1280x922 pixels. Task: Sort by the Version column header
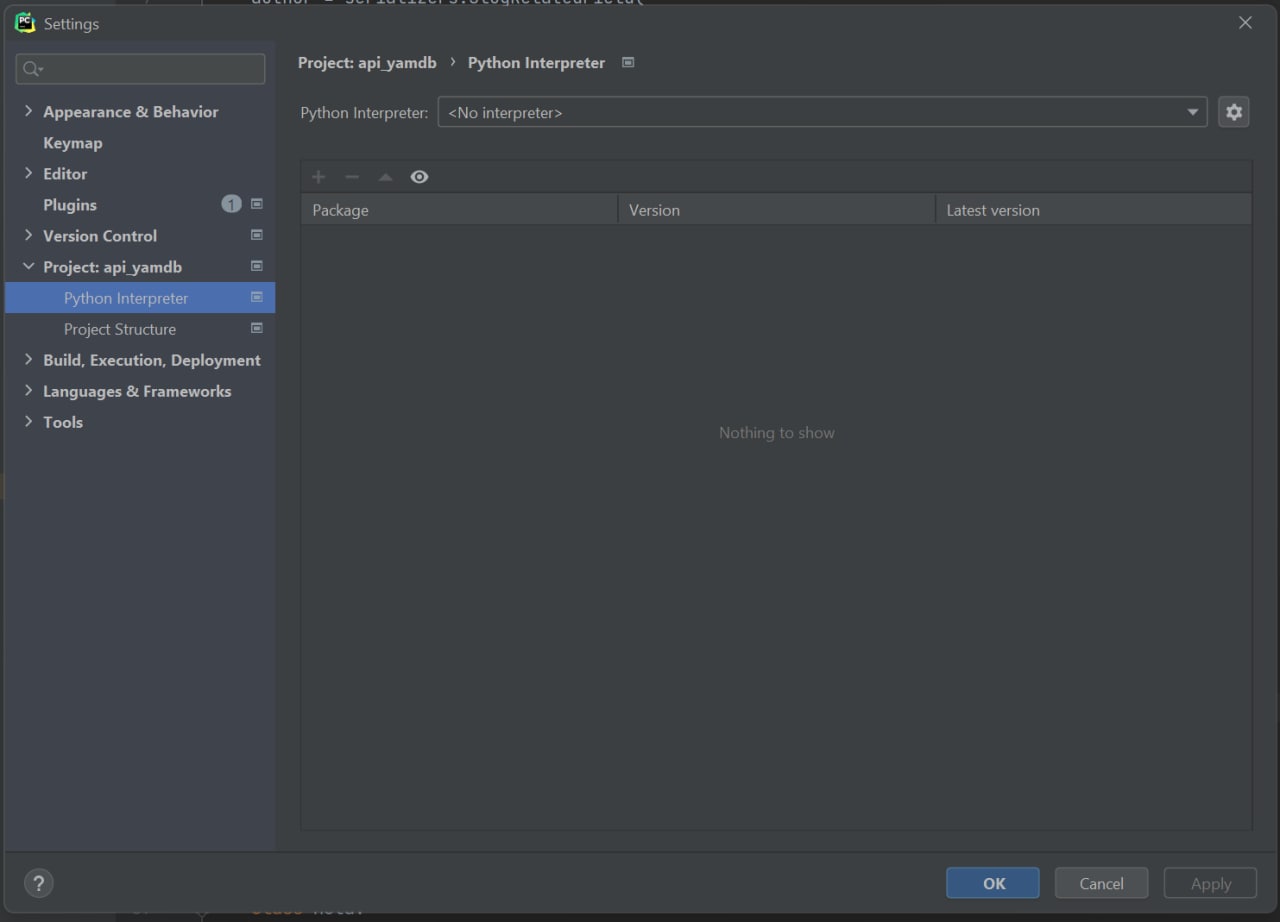click(777, 210)
